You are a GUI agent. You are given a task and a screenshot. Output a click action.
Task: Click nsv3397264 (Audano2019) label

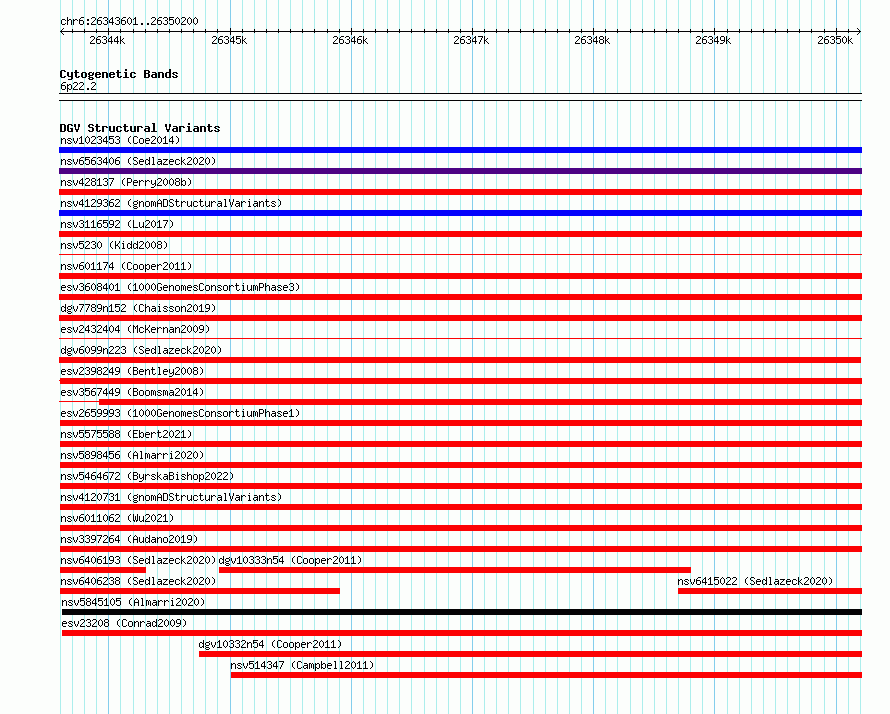point(129,539)
